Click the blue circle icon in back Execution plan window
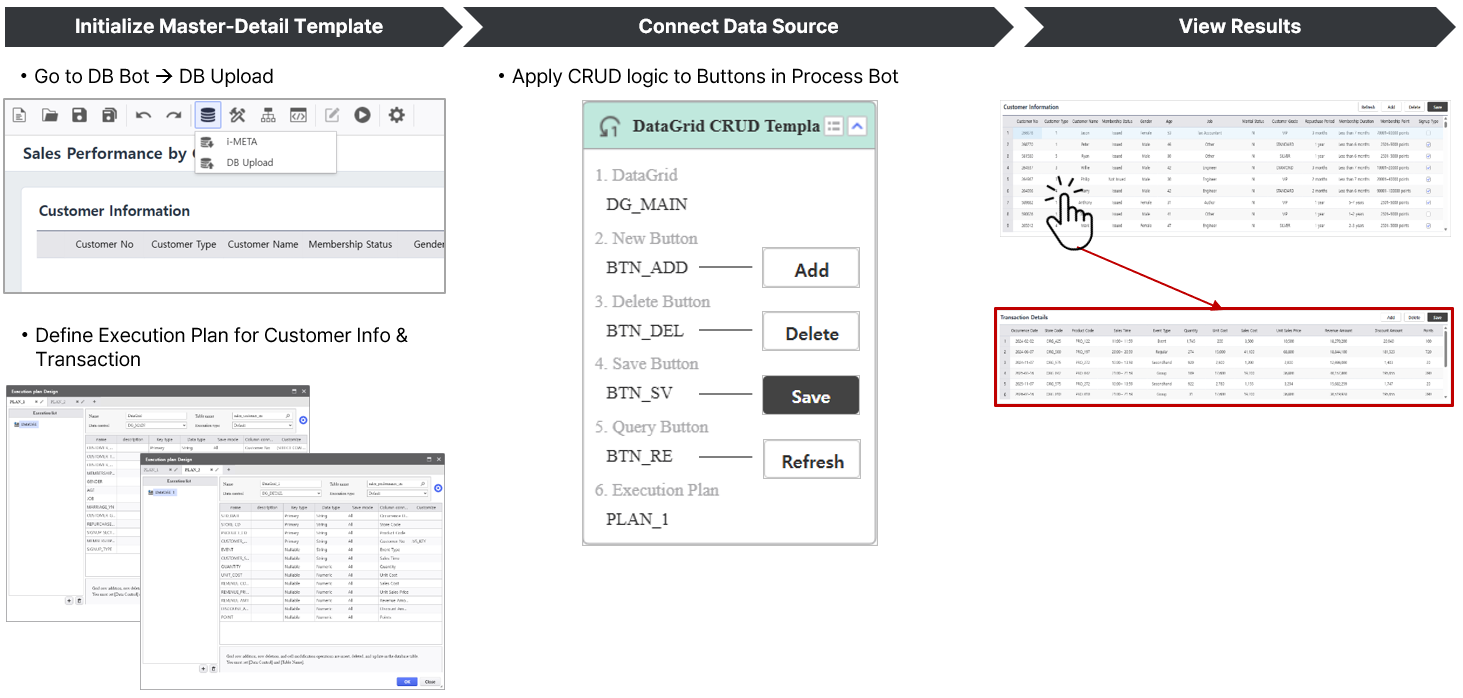 [x=303, y=420]
